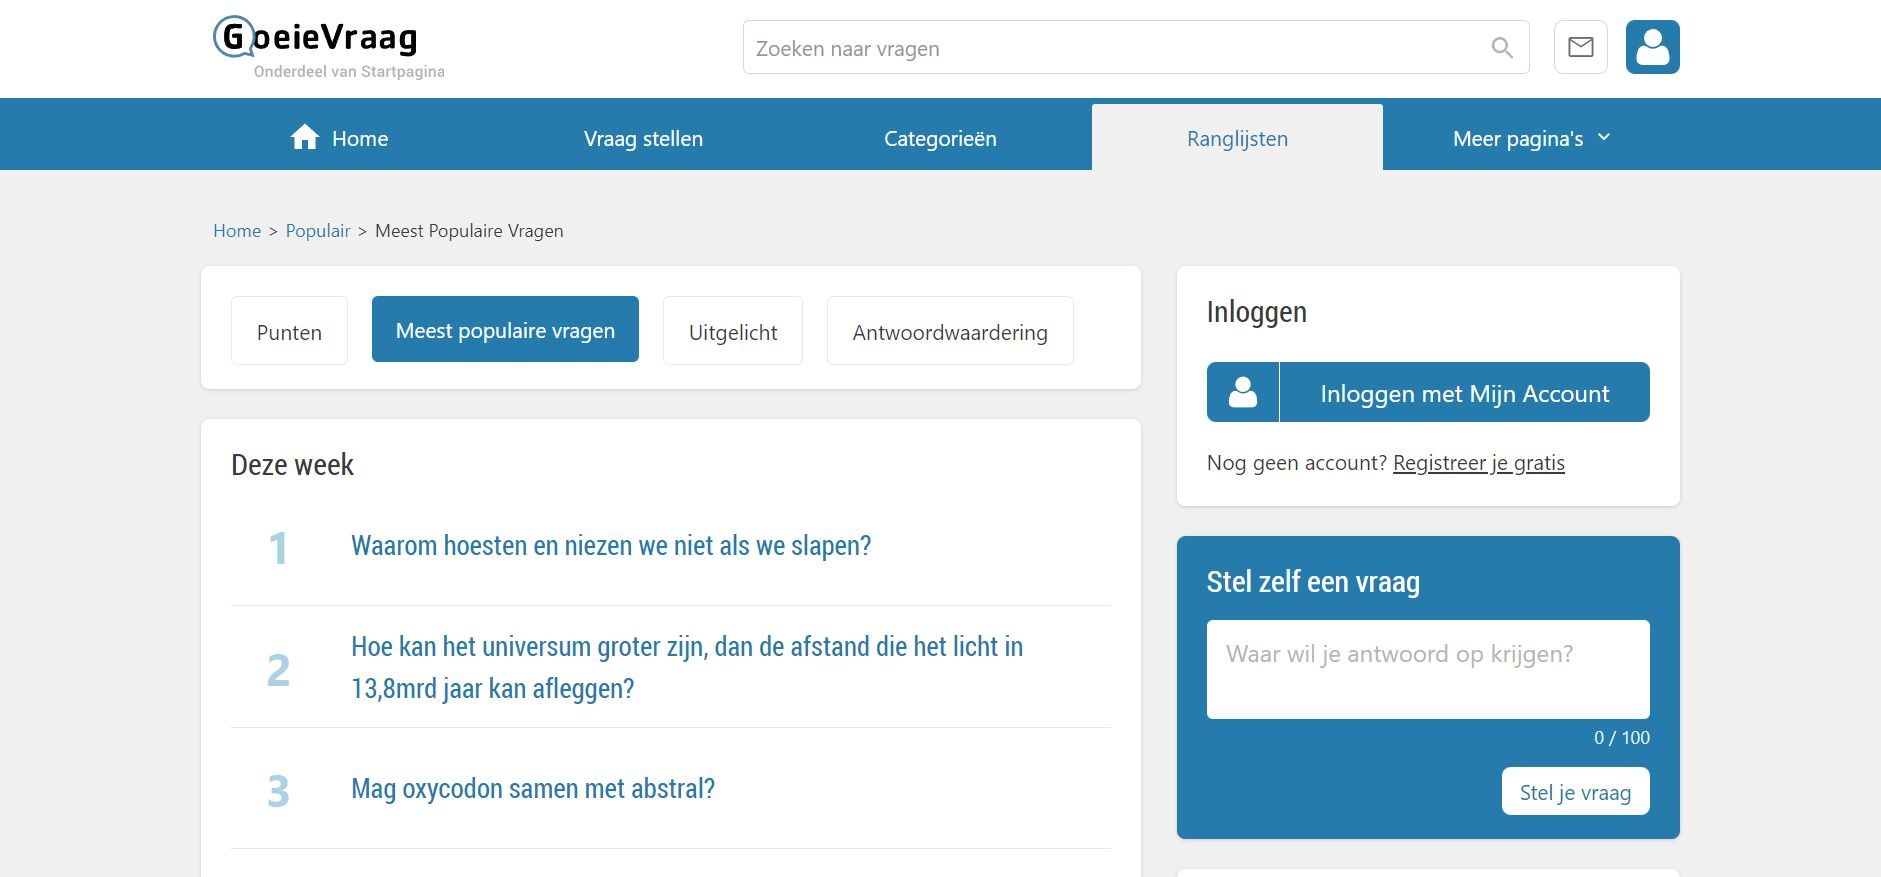
Task: Open the messages envelope icon
Action: 1580,47
